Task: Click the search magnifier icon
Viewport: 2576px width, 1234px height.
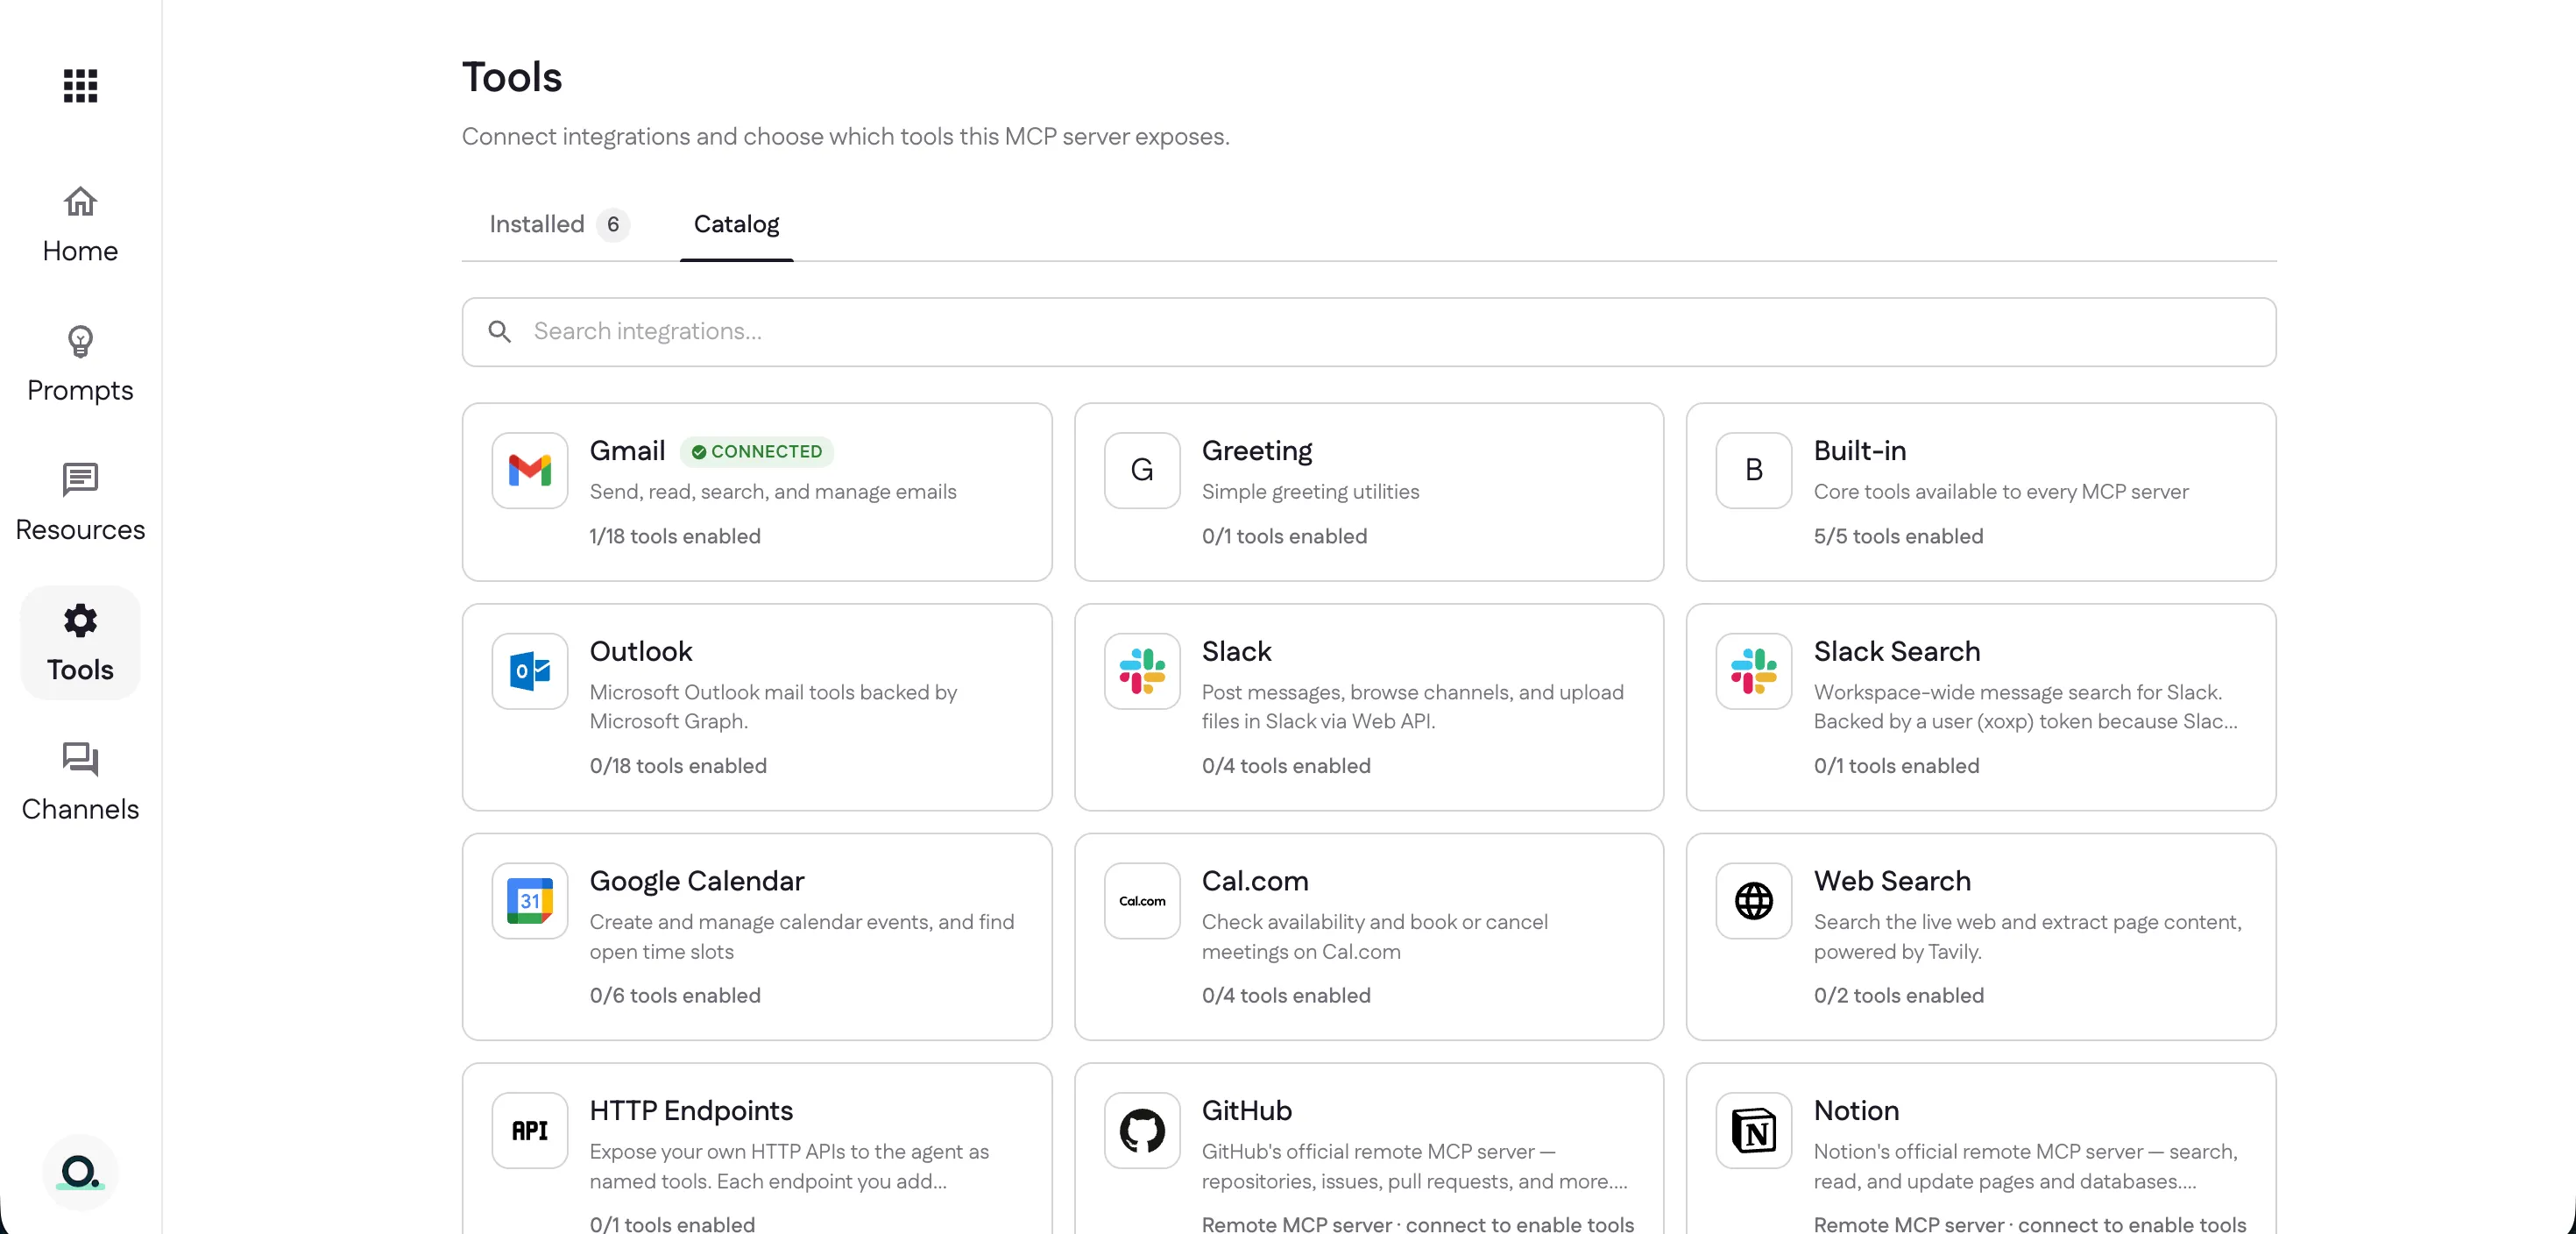Action: tap(500, 332)
